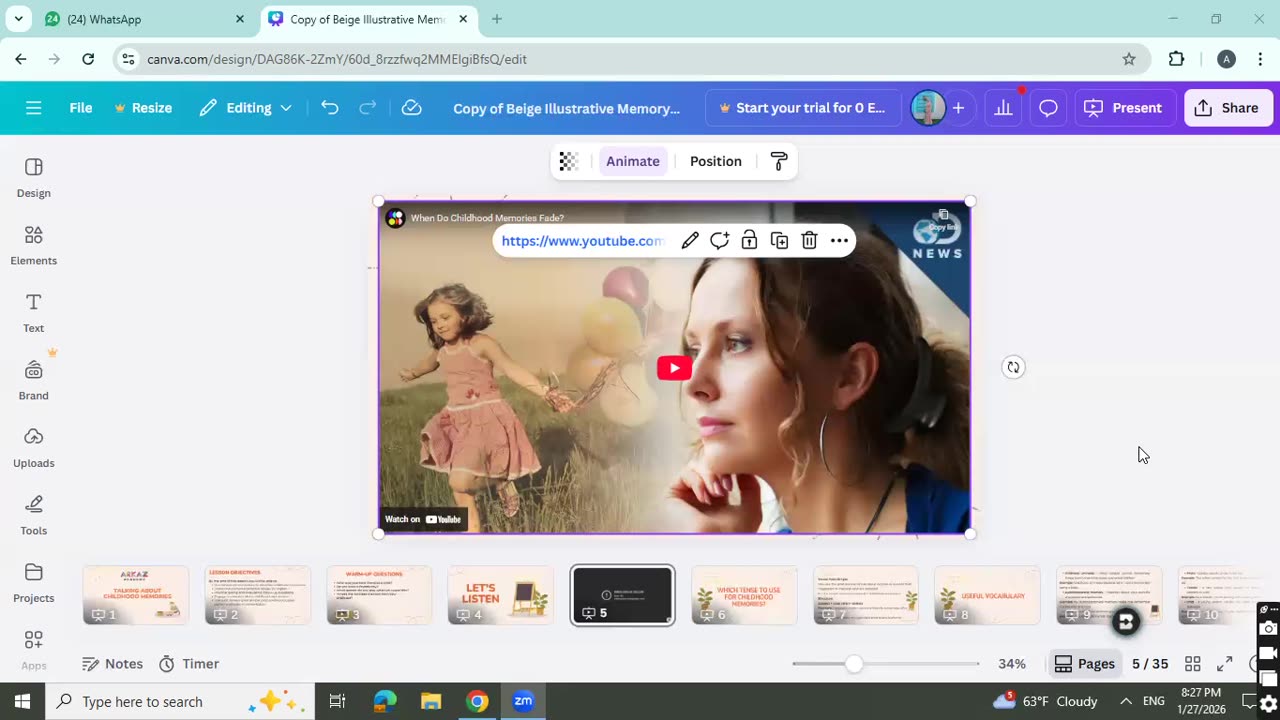1280x720 pixels.
Task: Select page 7 thumbnail
Action: click(x=866, y=595)
